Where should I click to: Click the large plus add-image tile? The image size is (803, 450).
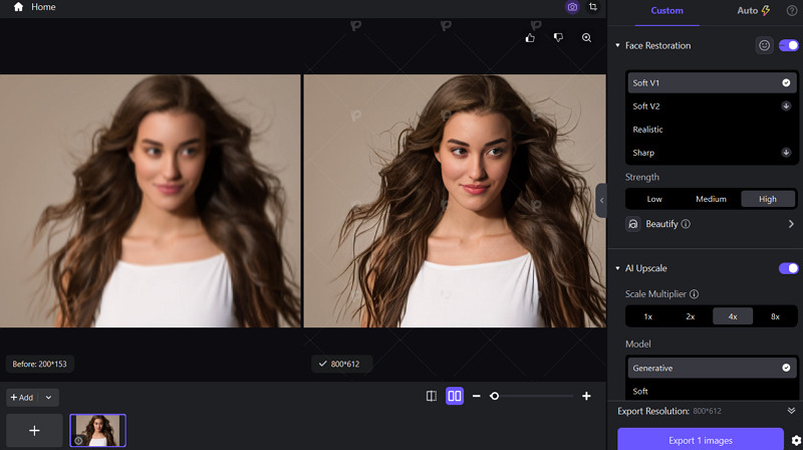click(34, 431)
